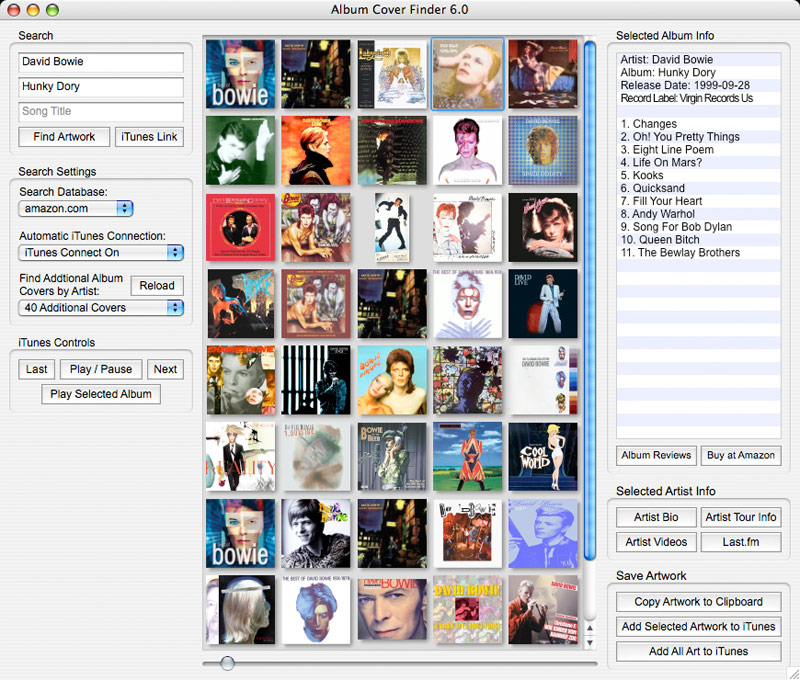Image resolution: width=800 pixels, height=680 pixels.
Task: Choose the Bowie at the Beeb cover
Action: (x=392, y=457)
